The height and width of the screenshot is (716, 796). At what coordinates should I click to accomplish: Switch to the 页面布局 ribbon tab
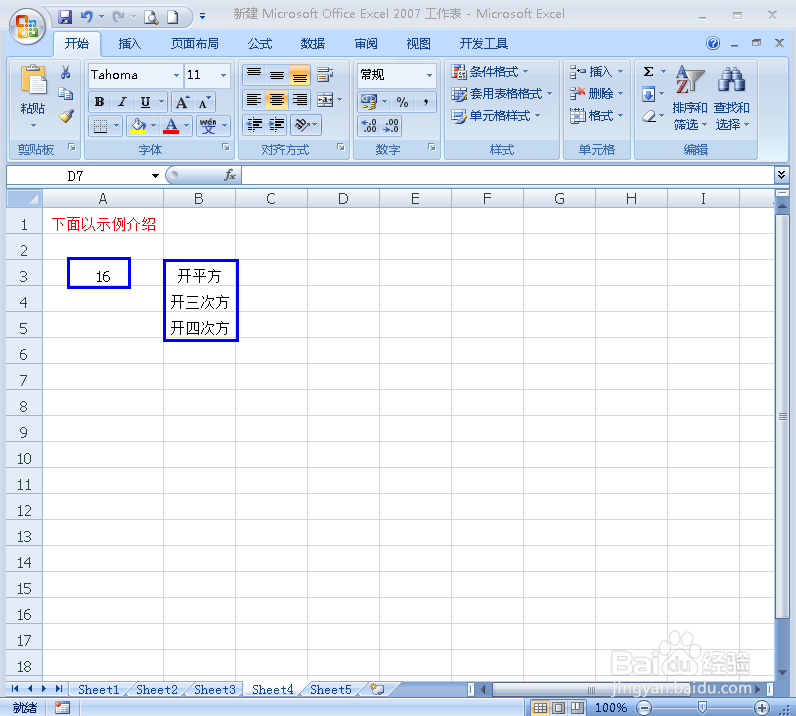(x=194, y=44)
